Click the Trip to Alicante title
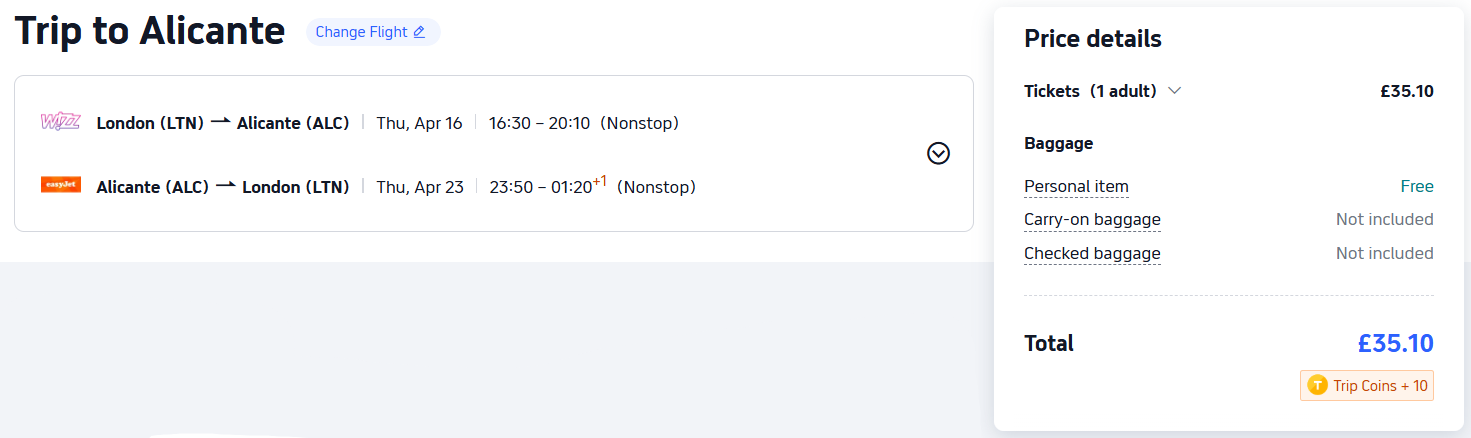 150,32
